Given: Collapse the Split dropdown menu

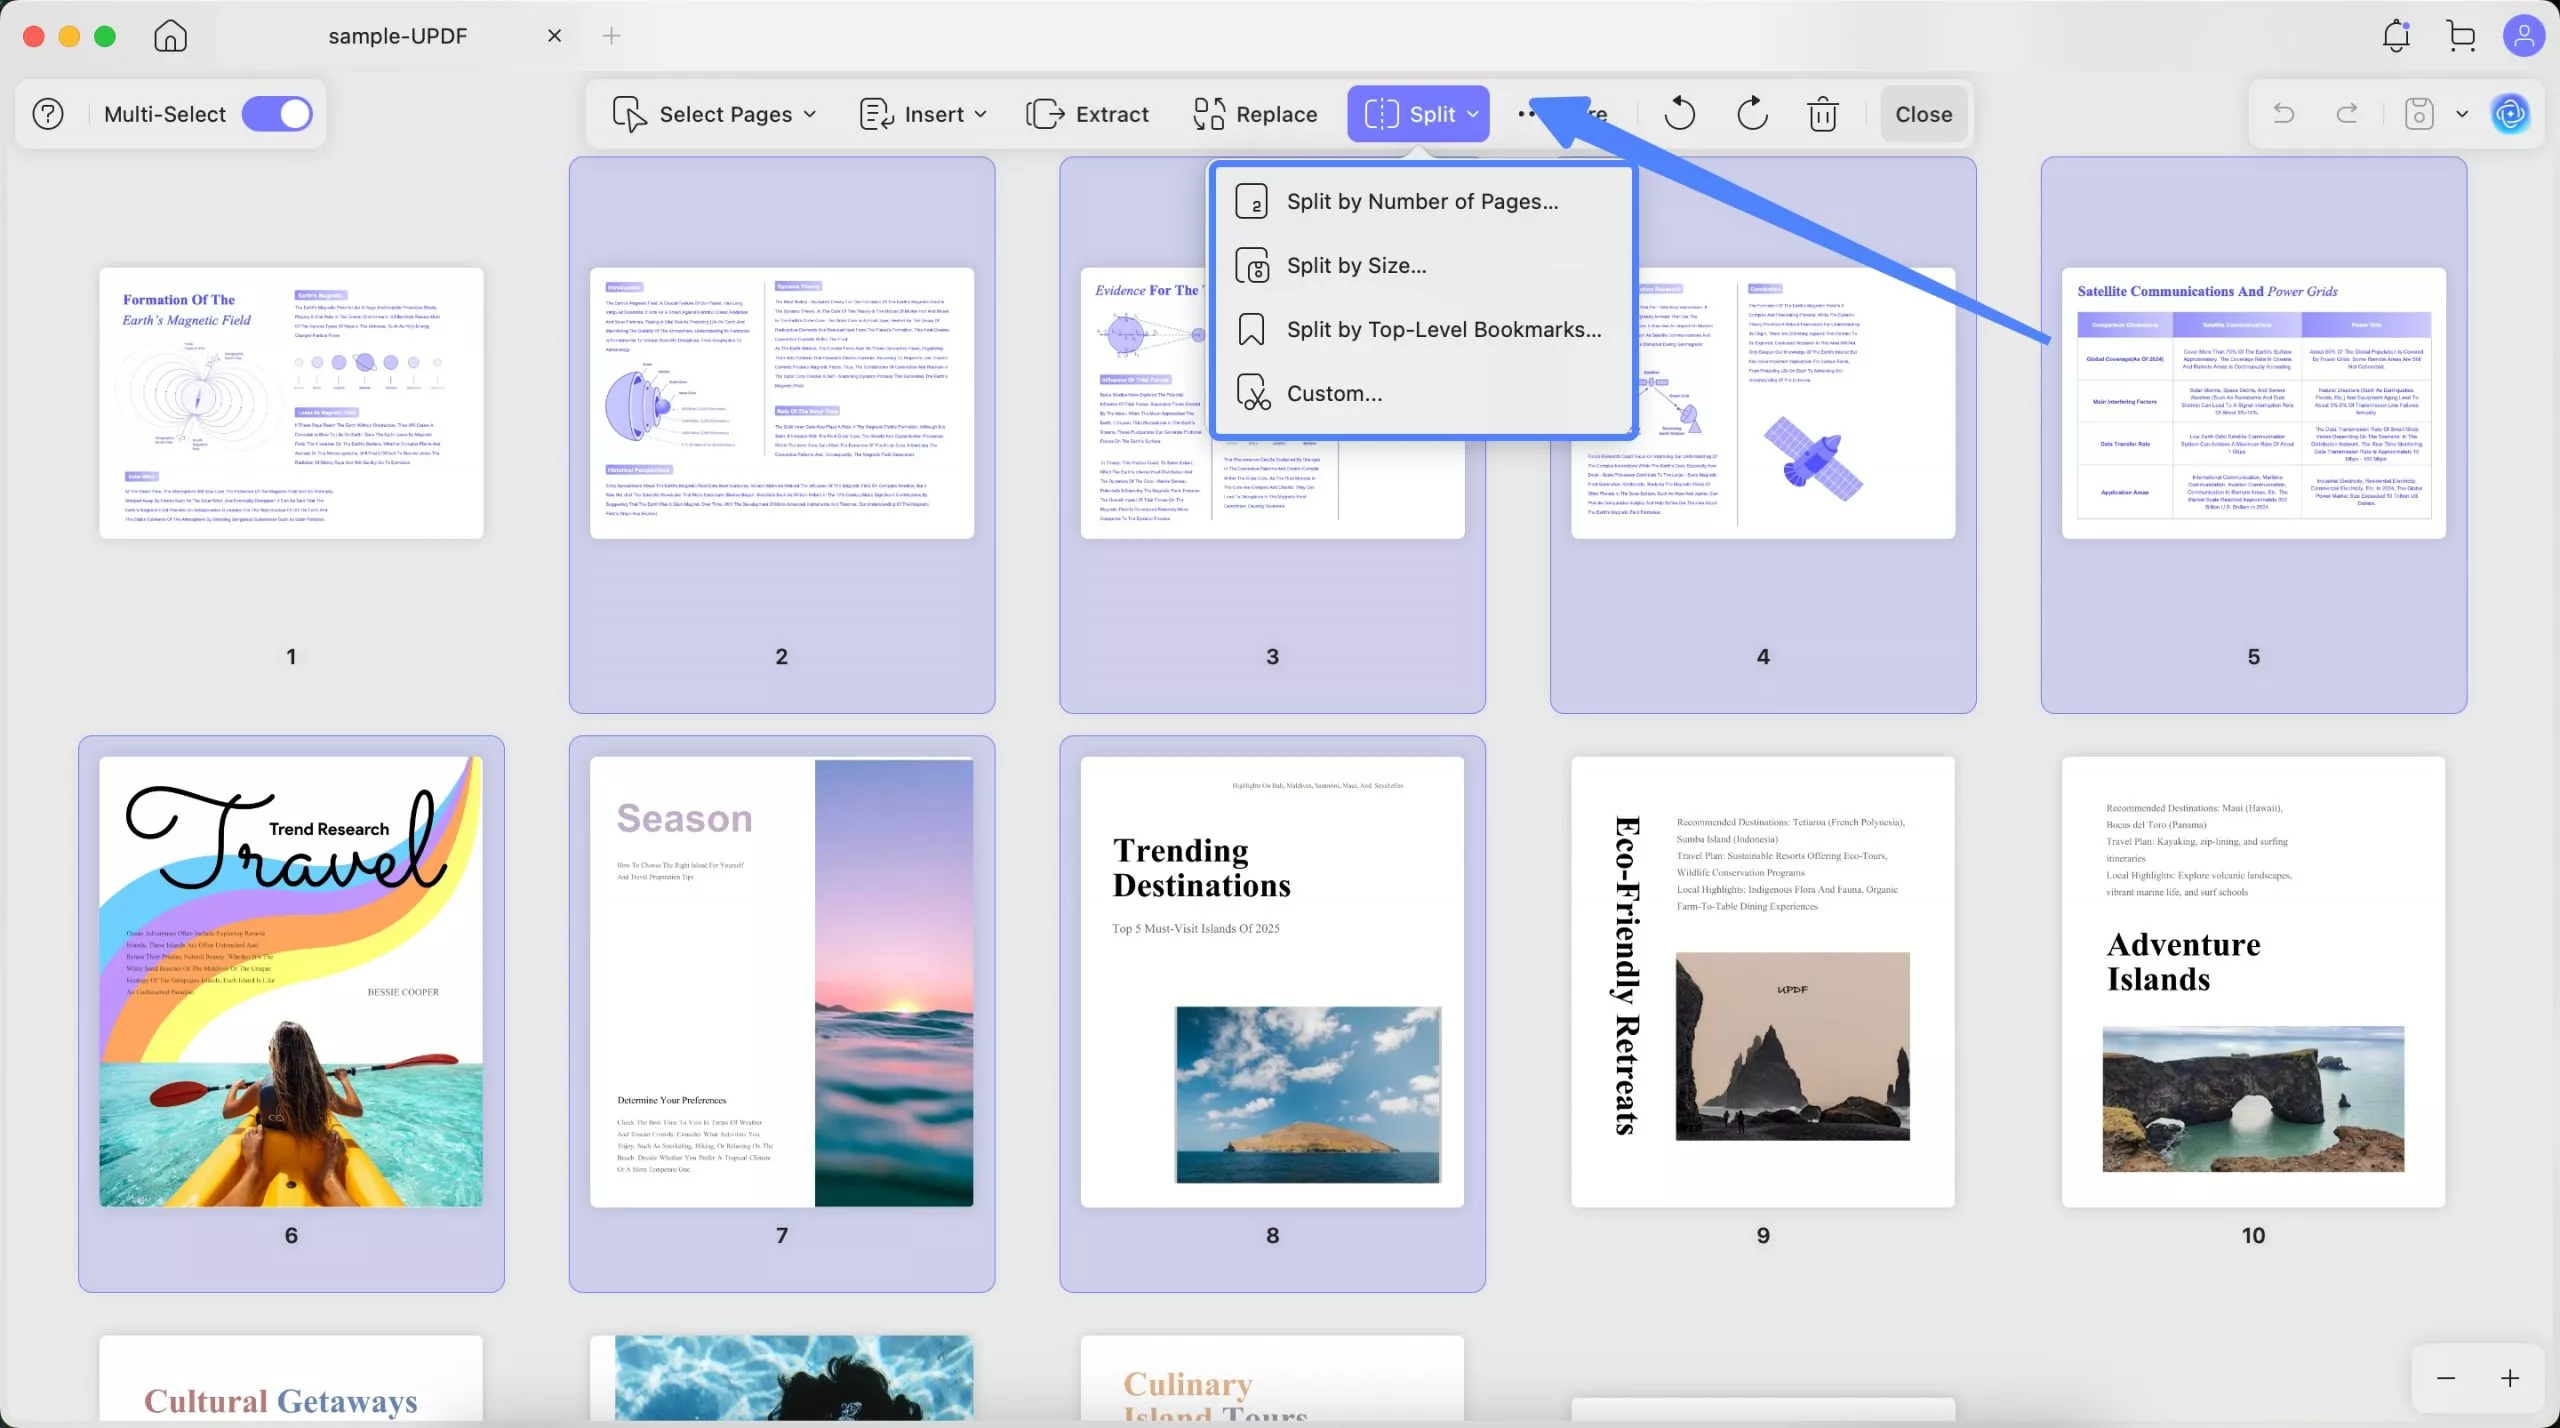Looking at the screenshot, I should click(1418, 114).
